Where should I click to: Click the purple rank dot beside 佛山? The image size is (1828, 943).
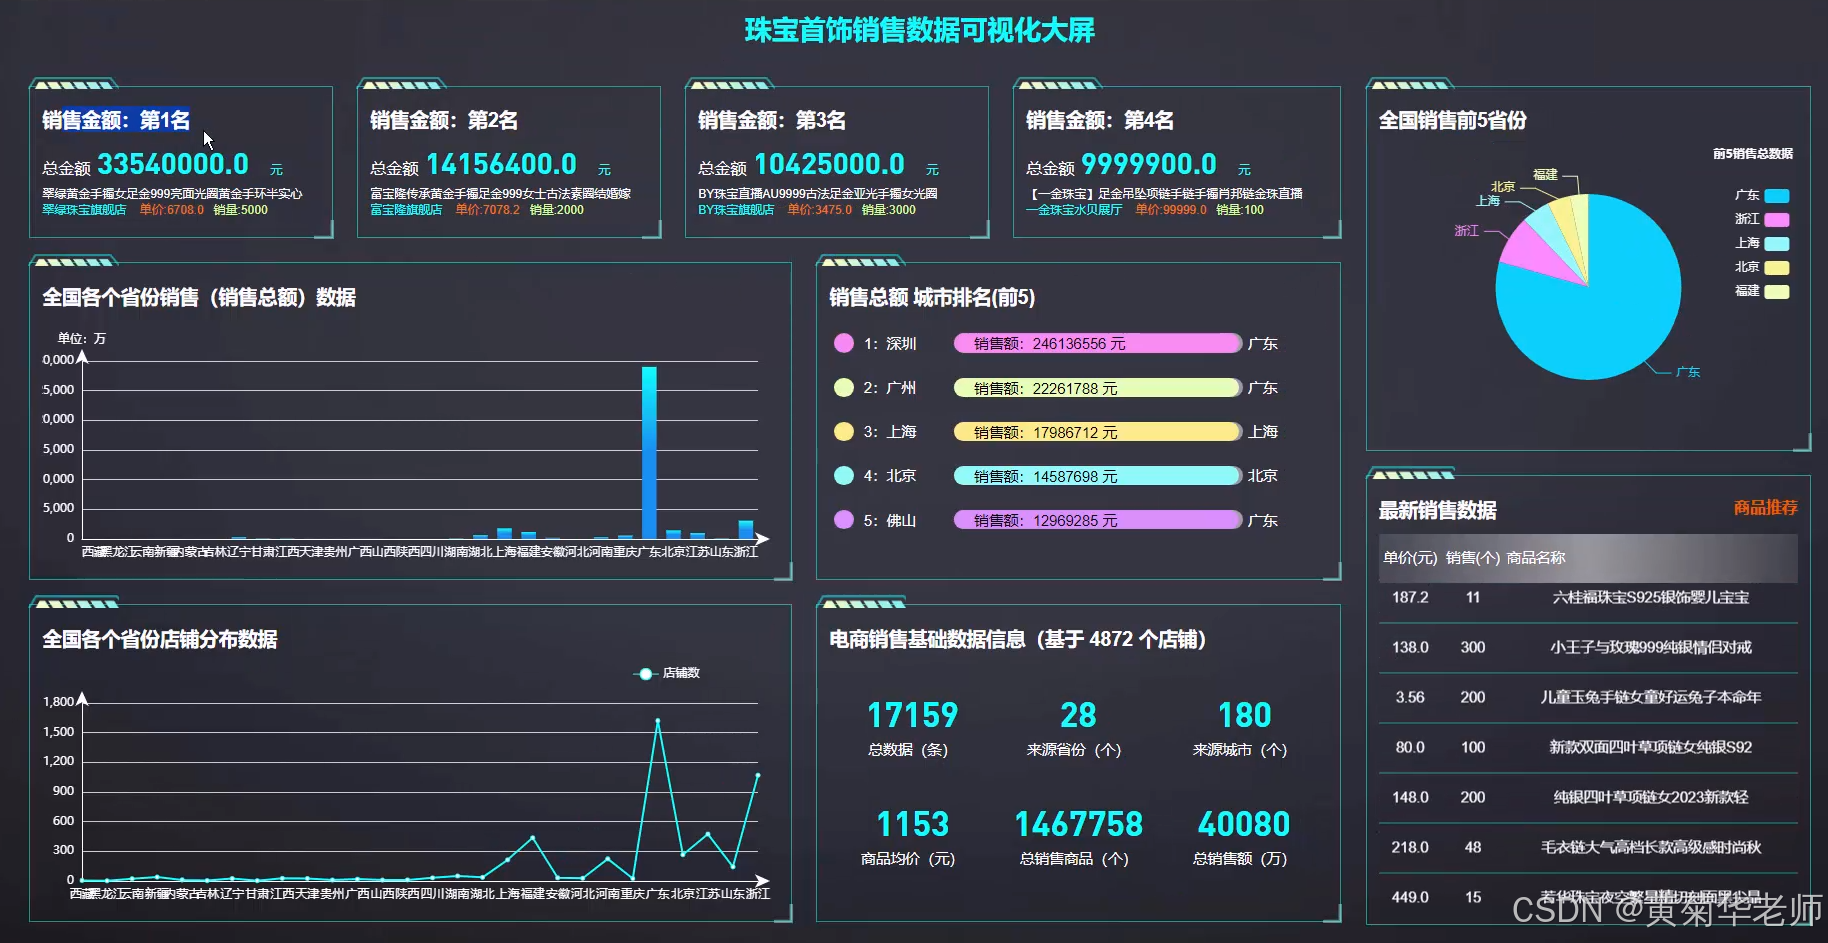coord(844,520)
